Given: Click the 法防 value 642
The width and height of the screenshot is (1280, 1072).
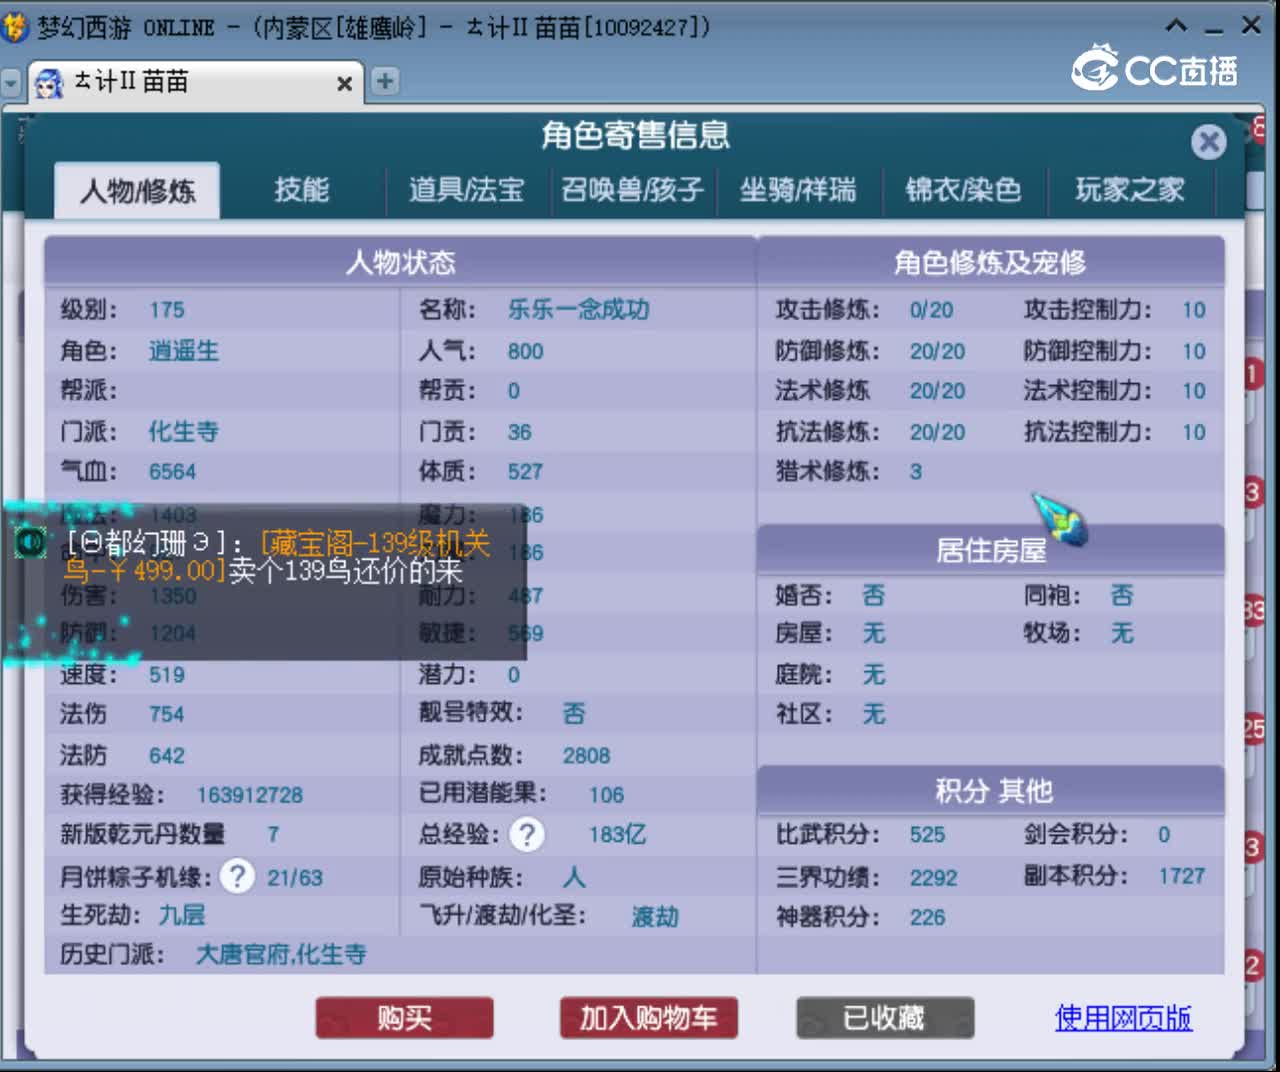Looking at the screenshot, I should click(x=166, y=756).
